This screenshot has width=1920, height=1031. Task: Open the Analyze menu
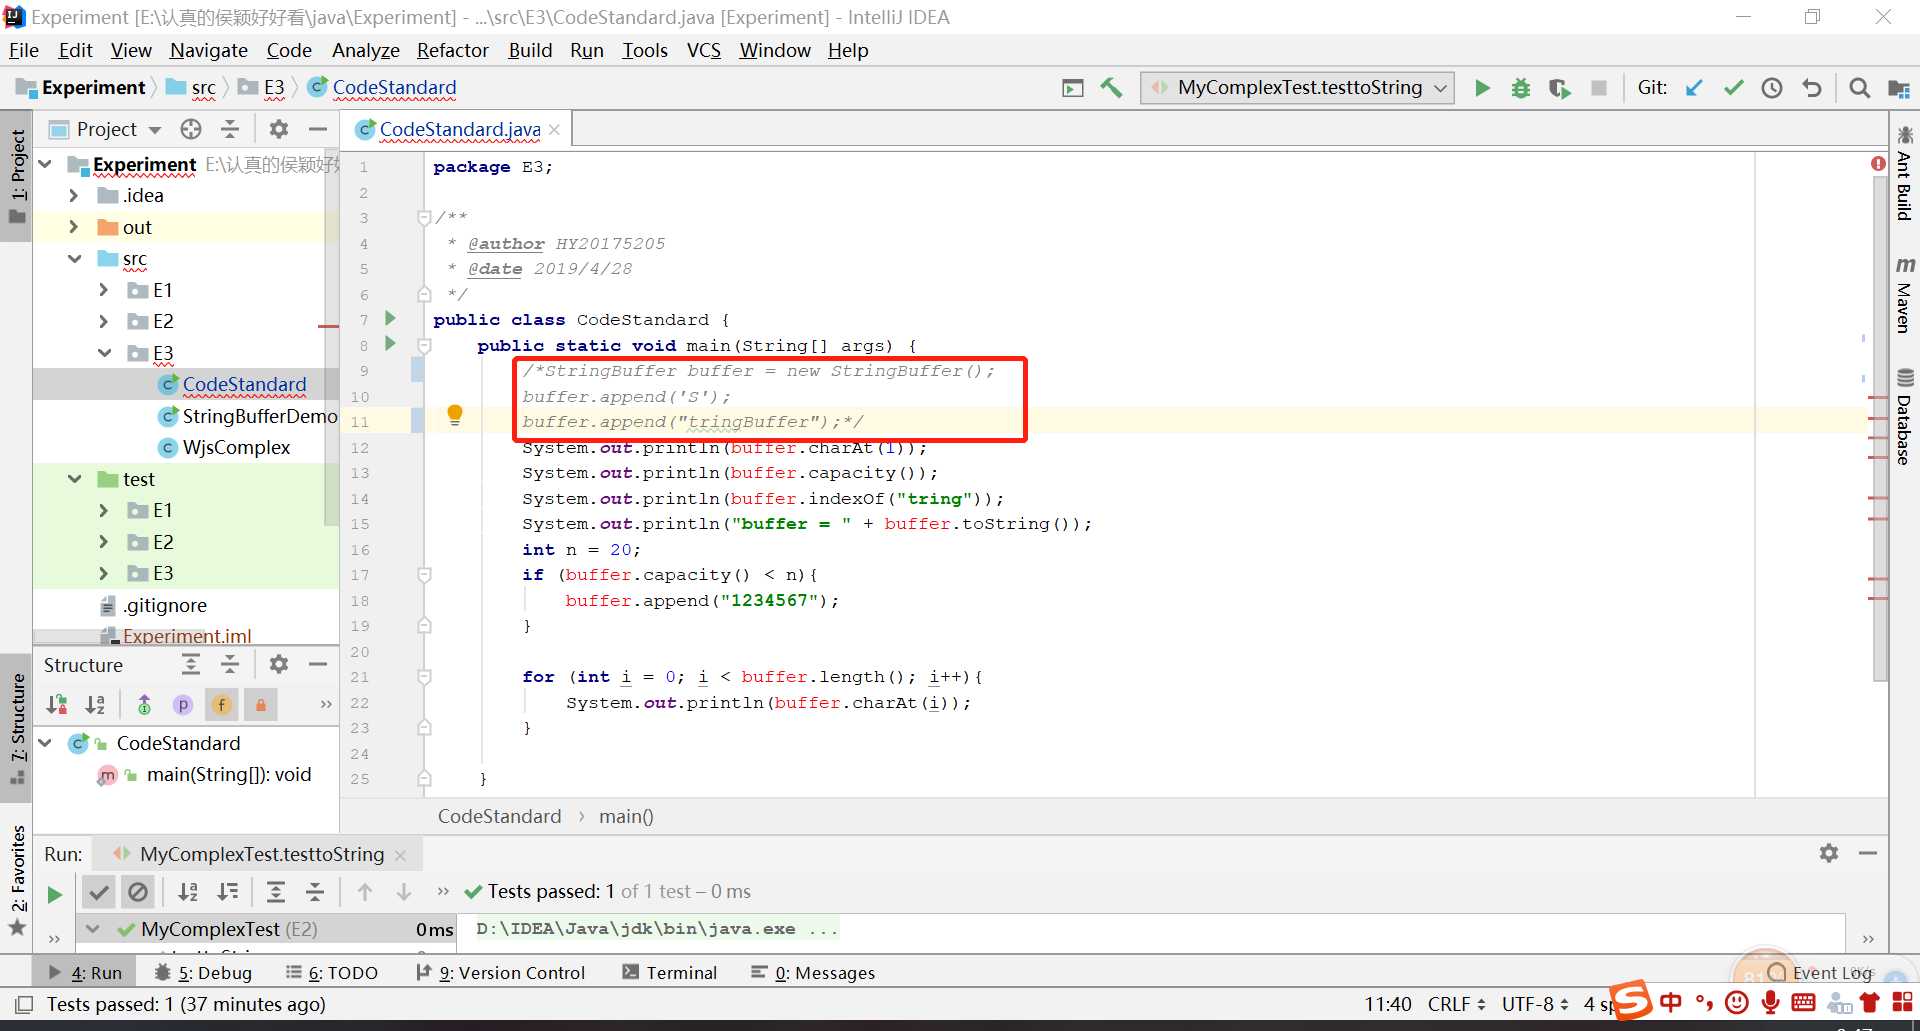[365, 50]
